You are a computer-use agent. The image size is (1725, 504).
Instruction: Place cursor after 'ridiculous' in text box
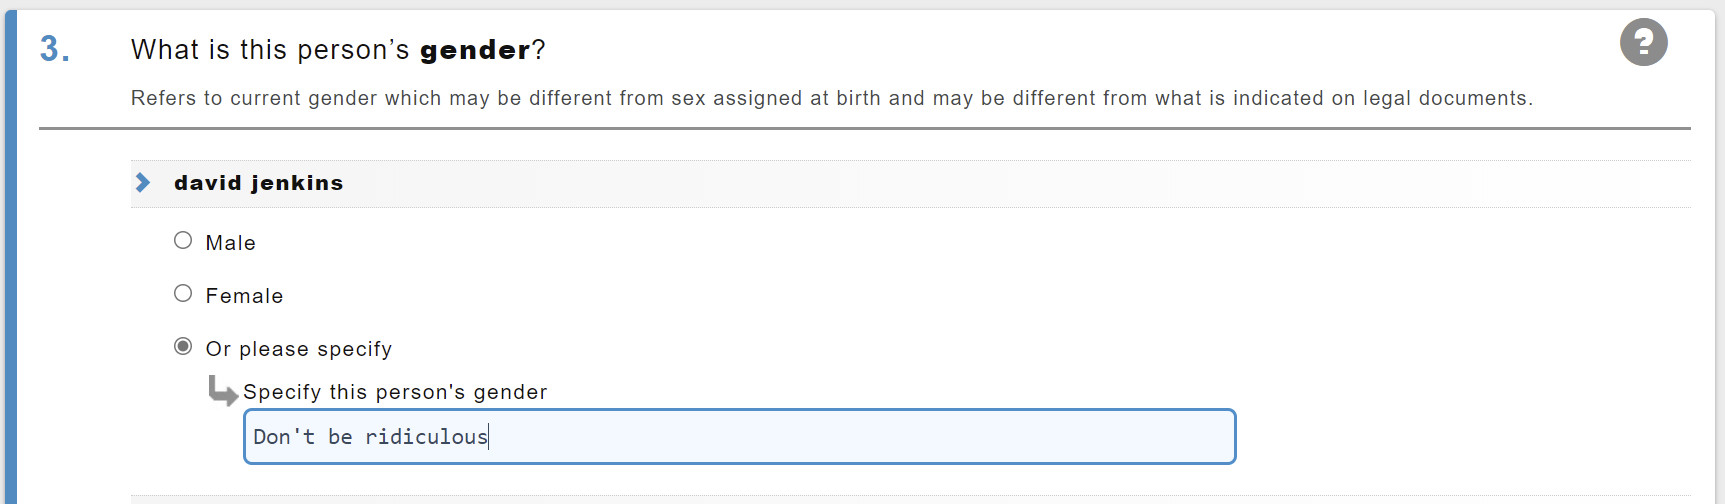[x=489, y=437]
